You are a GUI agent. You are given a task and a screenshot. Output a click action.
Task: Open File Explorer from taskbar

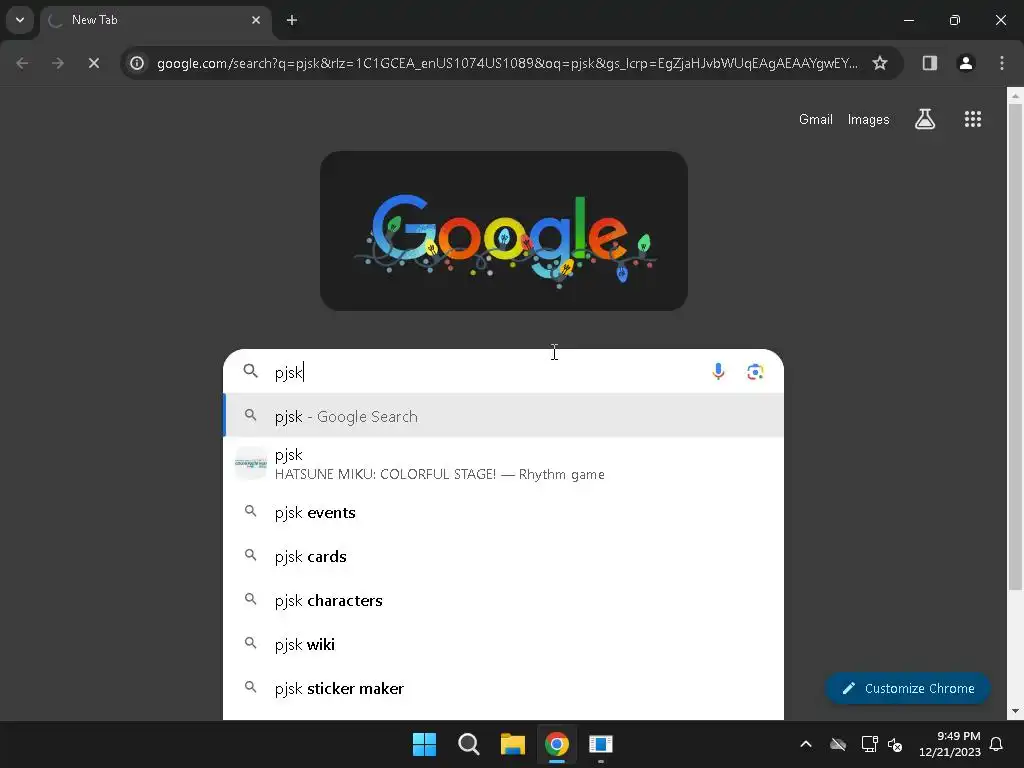click(x=513, y=744)
